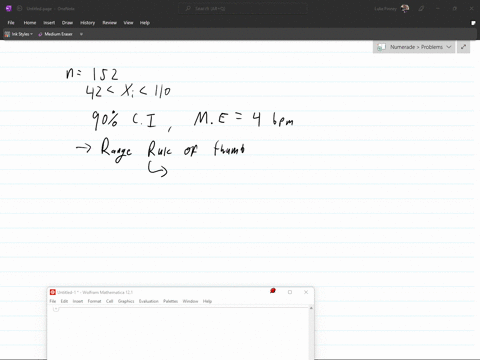This screenshot has height=360, width=480.
Task: Open Mathematica's Window menu
Action: coord(190,301)
